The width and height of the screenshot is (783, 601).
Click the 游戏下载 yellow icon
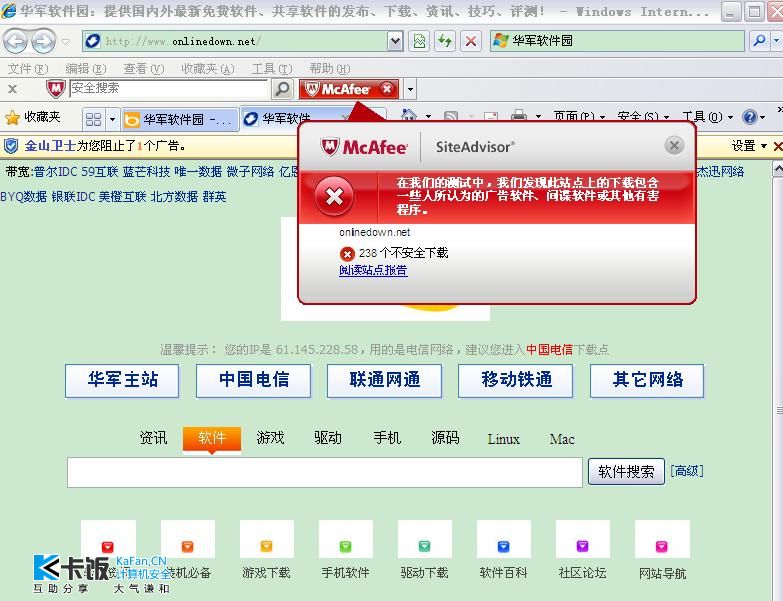[x=267, y=546]
